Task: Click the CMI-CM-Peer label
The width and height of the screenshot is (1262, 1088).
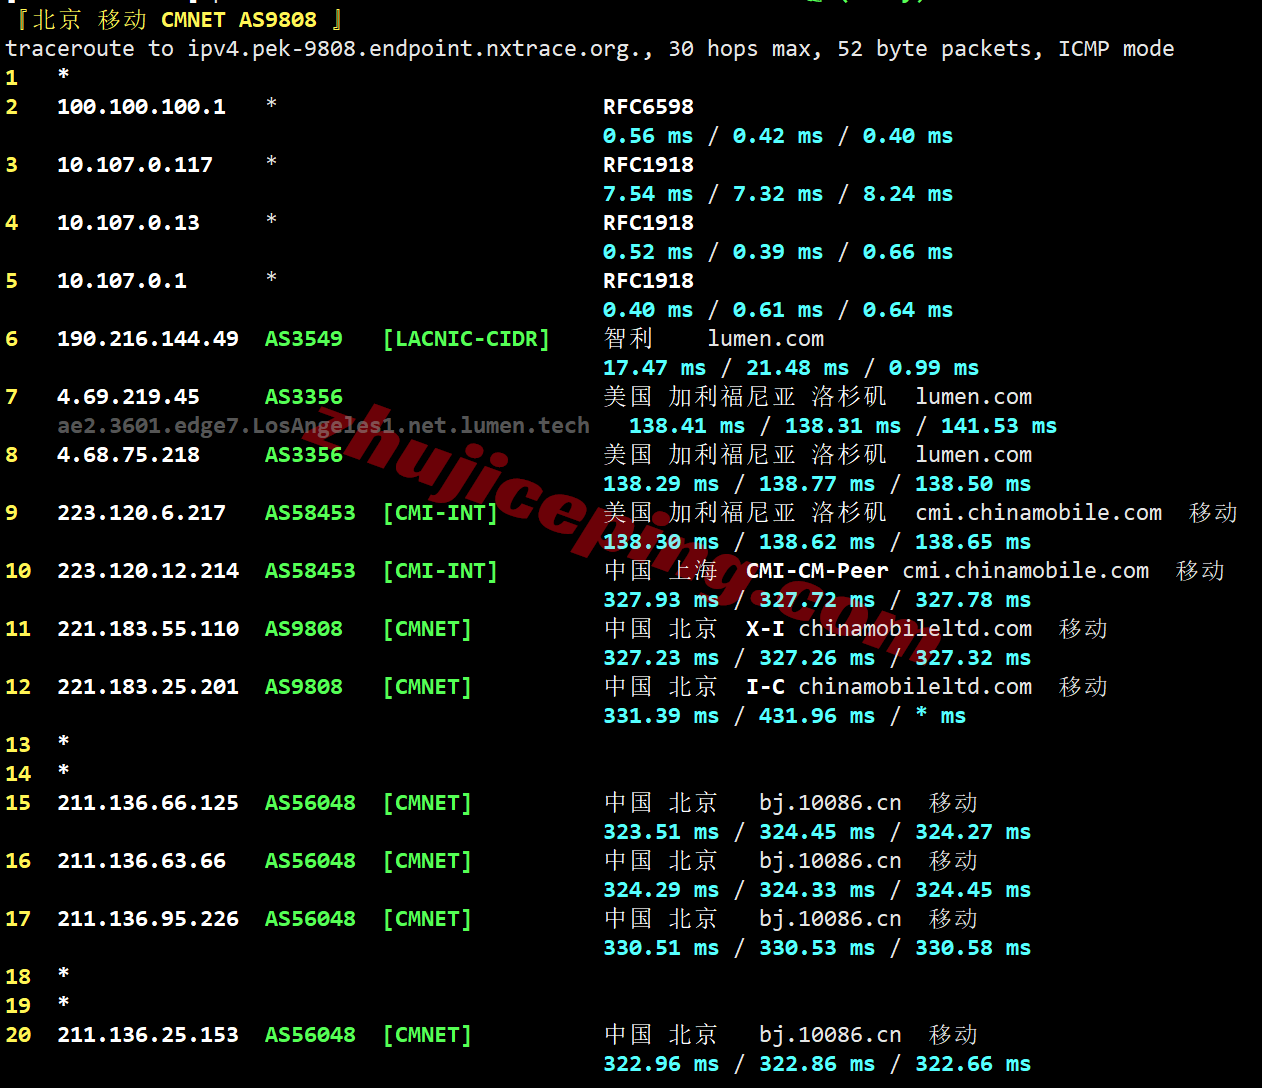Action: click(x=817, y=571)
